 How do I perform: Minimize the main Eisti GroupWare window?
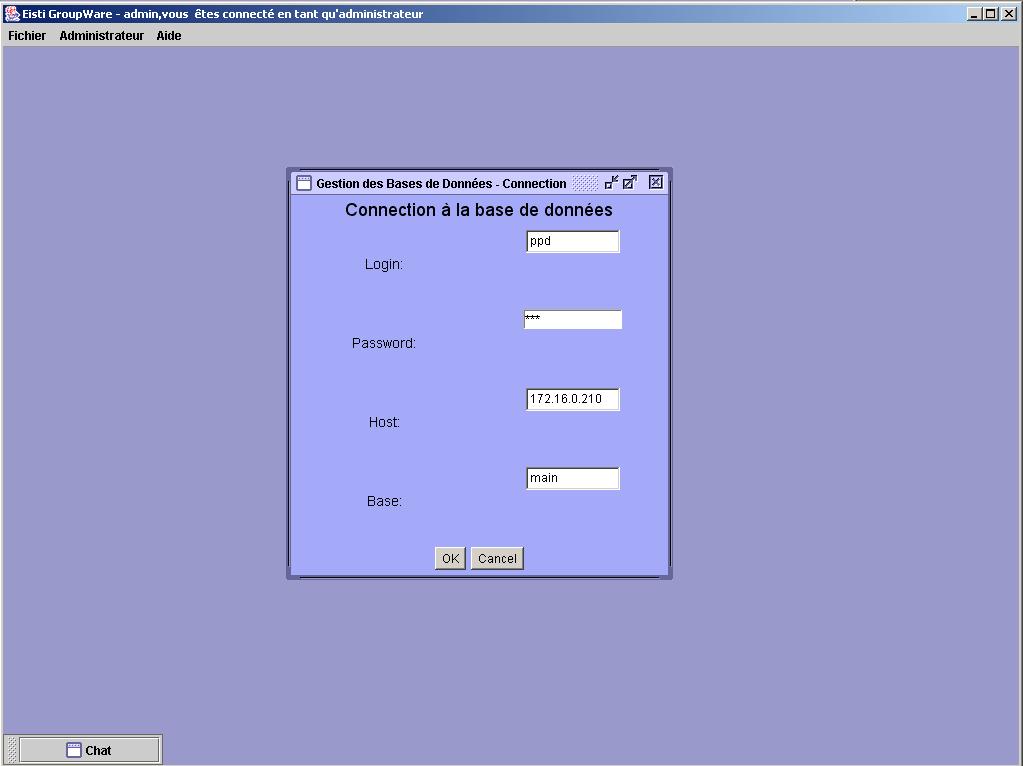coord(975,14)
